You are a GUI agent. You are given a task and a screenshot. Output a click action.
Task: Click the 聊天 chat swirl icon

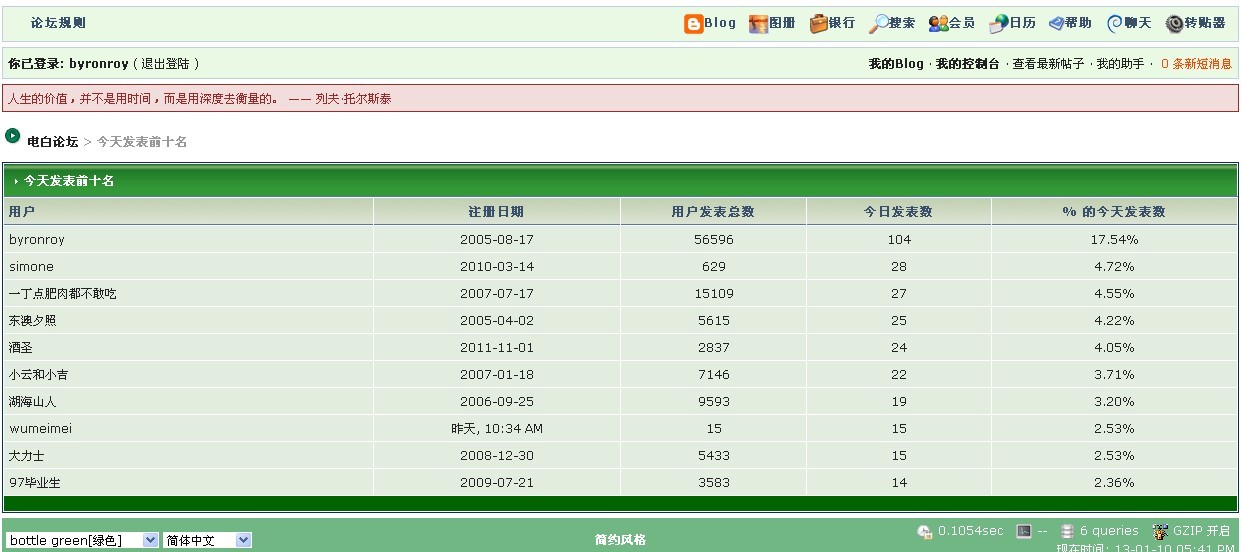[1114, 24]
